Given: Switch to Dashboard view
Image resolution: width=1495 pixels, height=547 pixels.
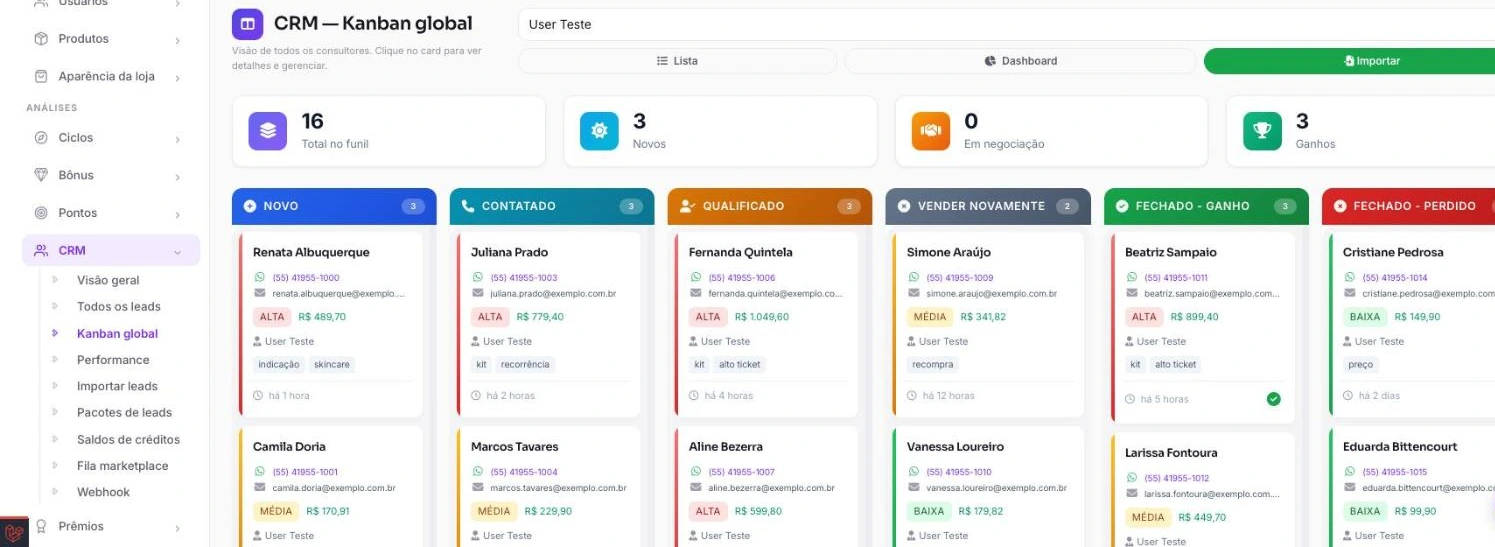Looking at the screenshot, I should click(x=1020, y=61).
